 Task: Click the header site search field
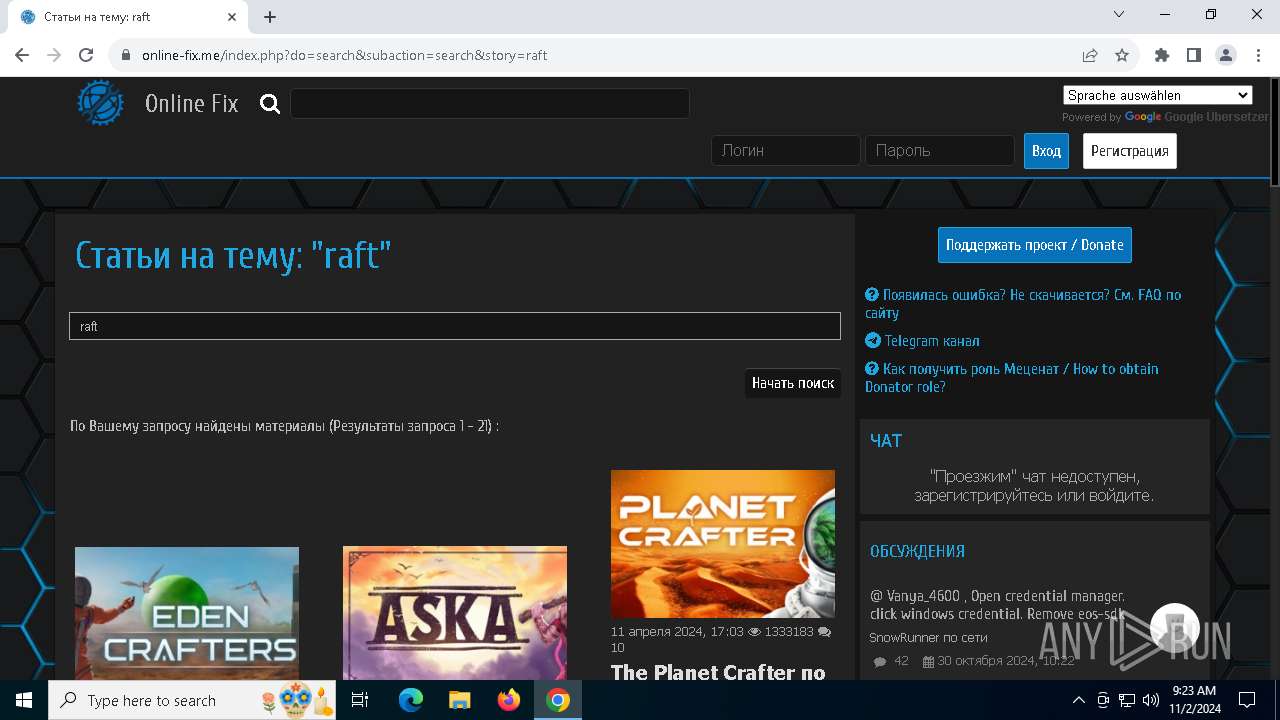click(490, 103)
